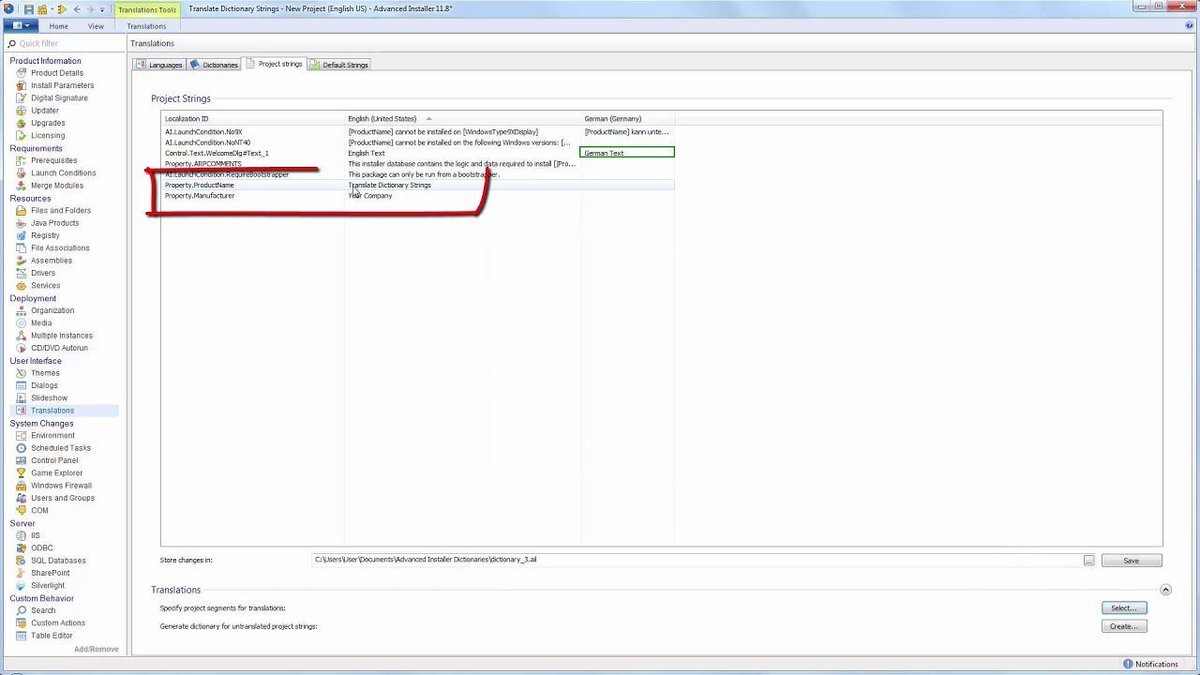Select Multiple Instances in sidebar
Image resolution: width=1200 pixels, height=675 pixels.
pyautogui.click(x=62, y=336)
